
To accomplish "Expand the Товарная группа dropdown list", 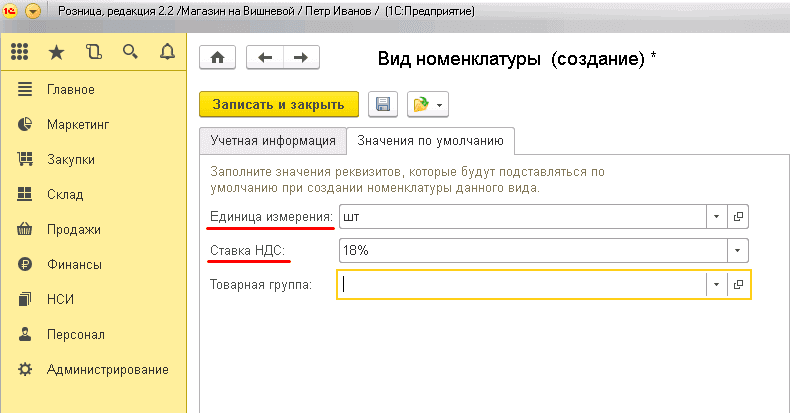I will [x=717, y=285].
